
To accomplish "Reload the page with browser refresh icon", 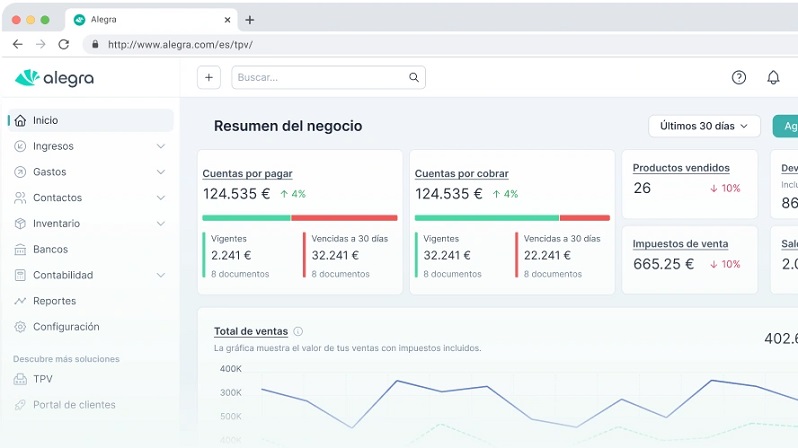I will point(64,44).
